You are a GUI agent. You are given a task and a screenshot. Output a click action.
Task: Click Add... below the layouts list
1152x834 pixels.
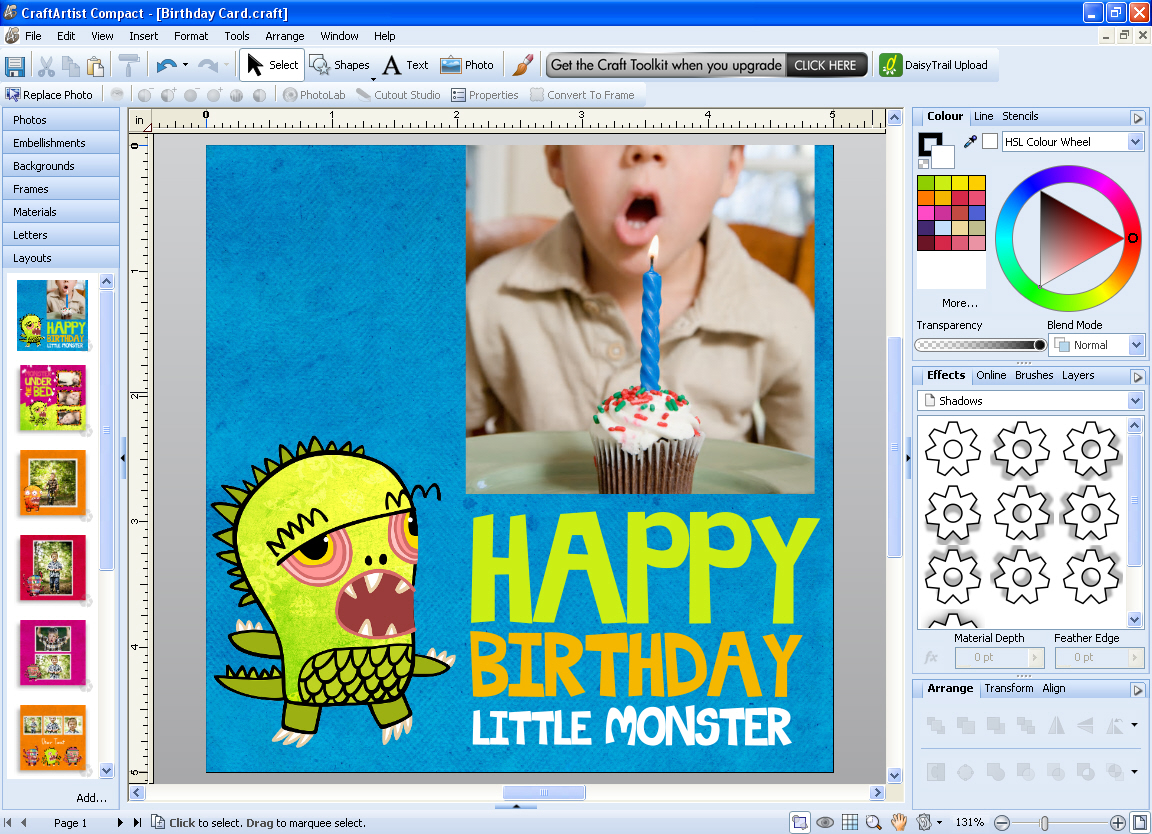point(91,798)
